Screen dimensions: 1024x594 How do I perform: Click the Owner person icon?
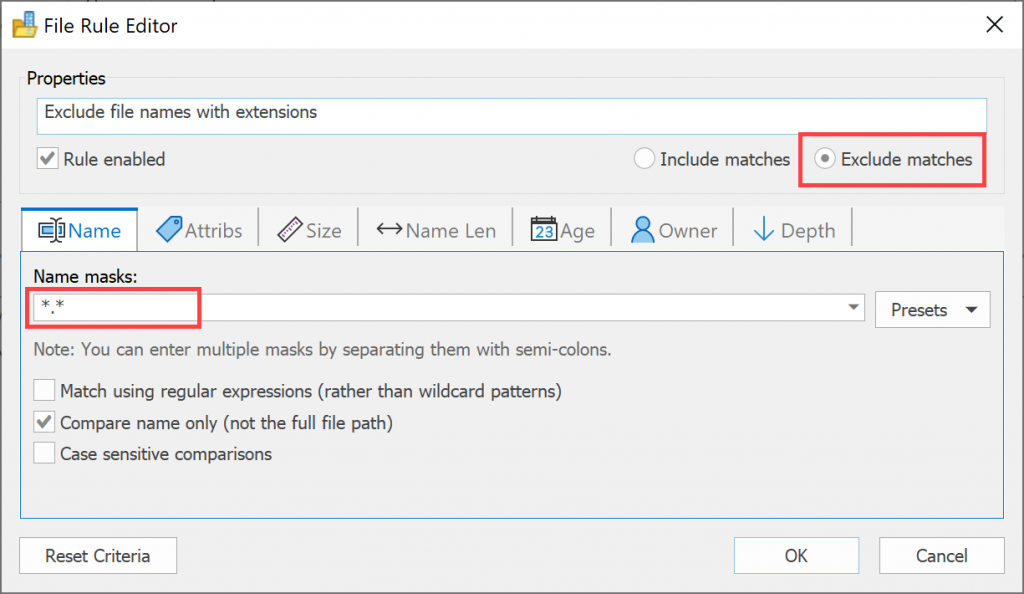(643, 230)
